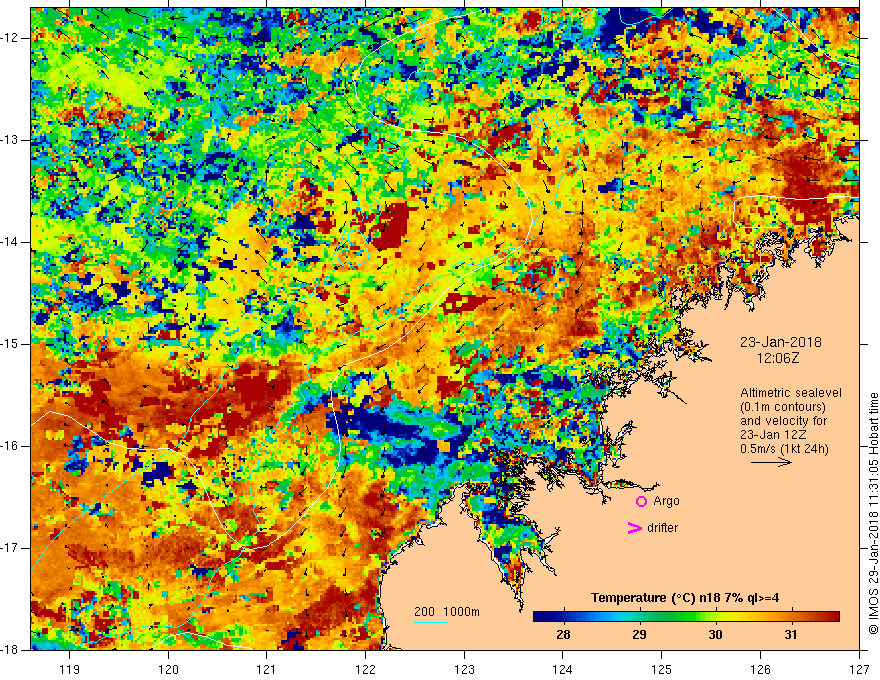Viewport: 880px width, 680px height.
Task: Click the magenta drifter arrowhead legend symbol
Action: pos(635,528)
